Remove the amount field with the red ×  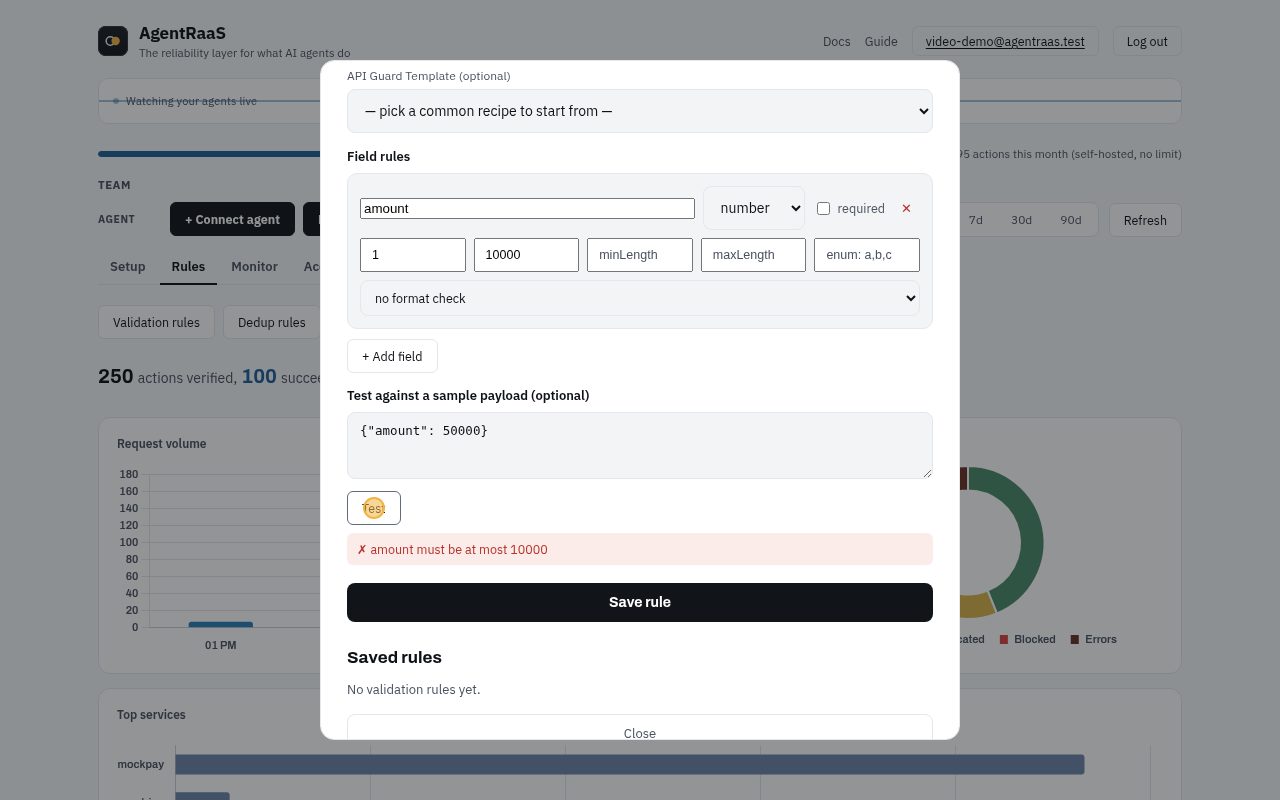(x=906, y=208)
